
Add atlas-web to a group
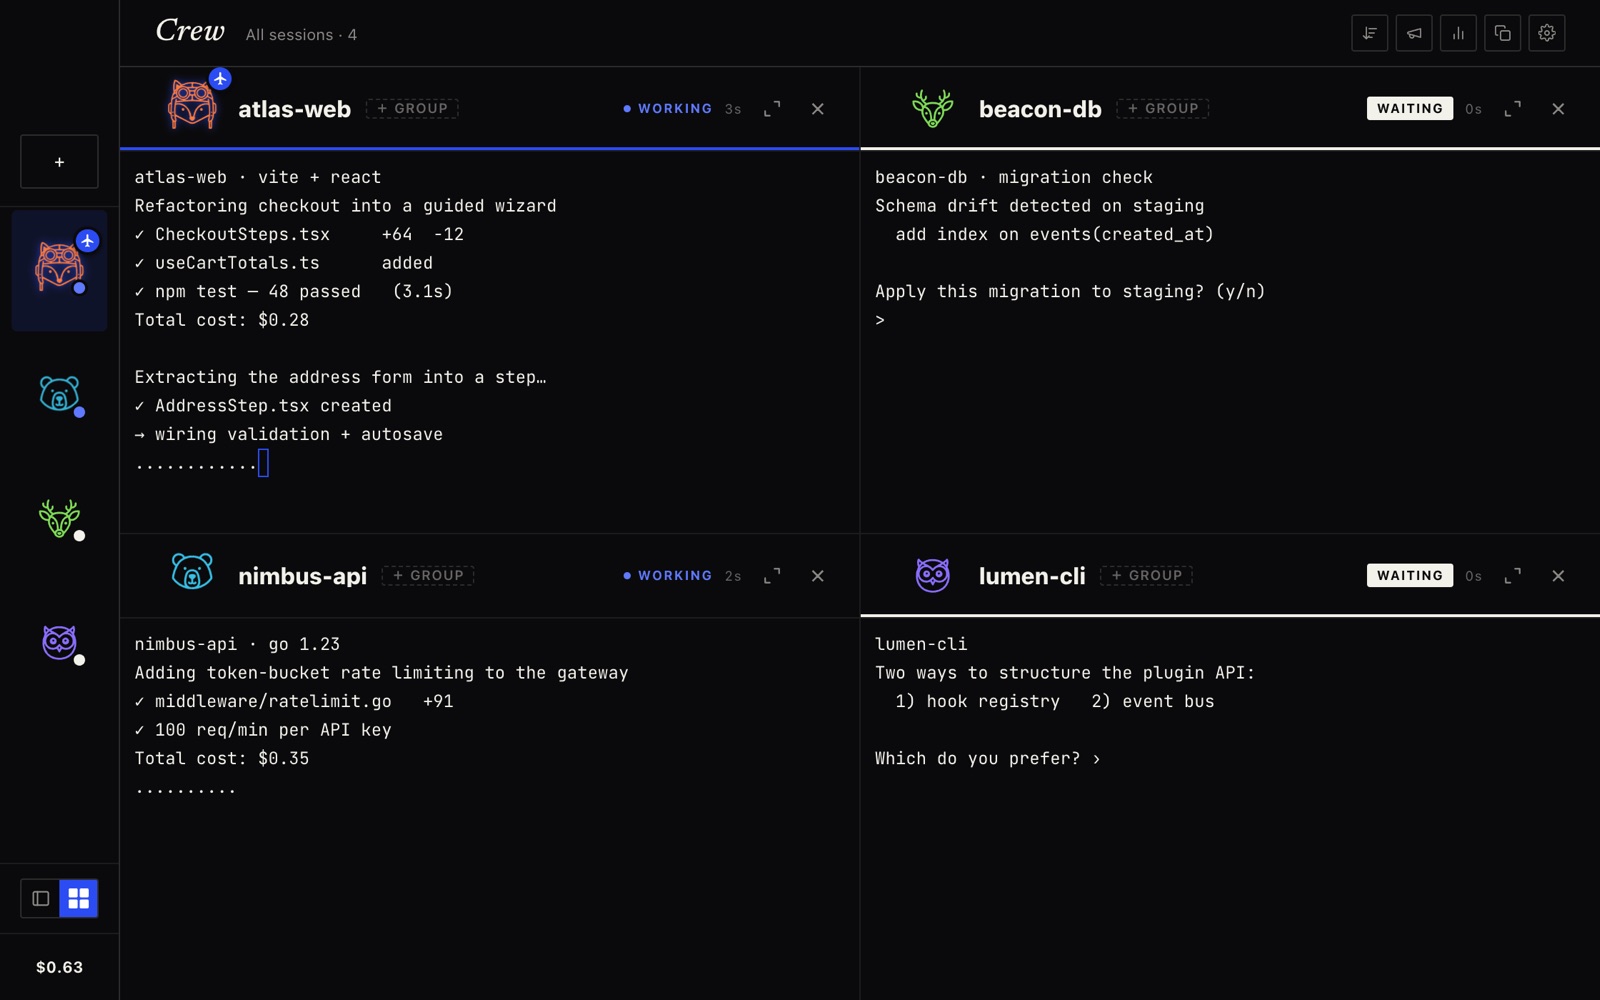(412, 108)
